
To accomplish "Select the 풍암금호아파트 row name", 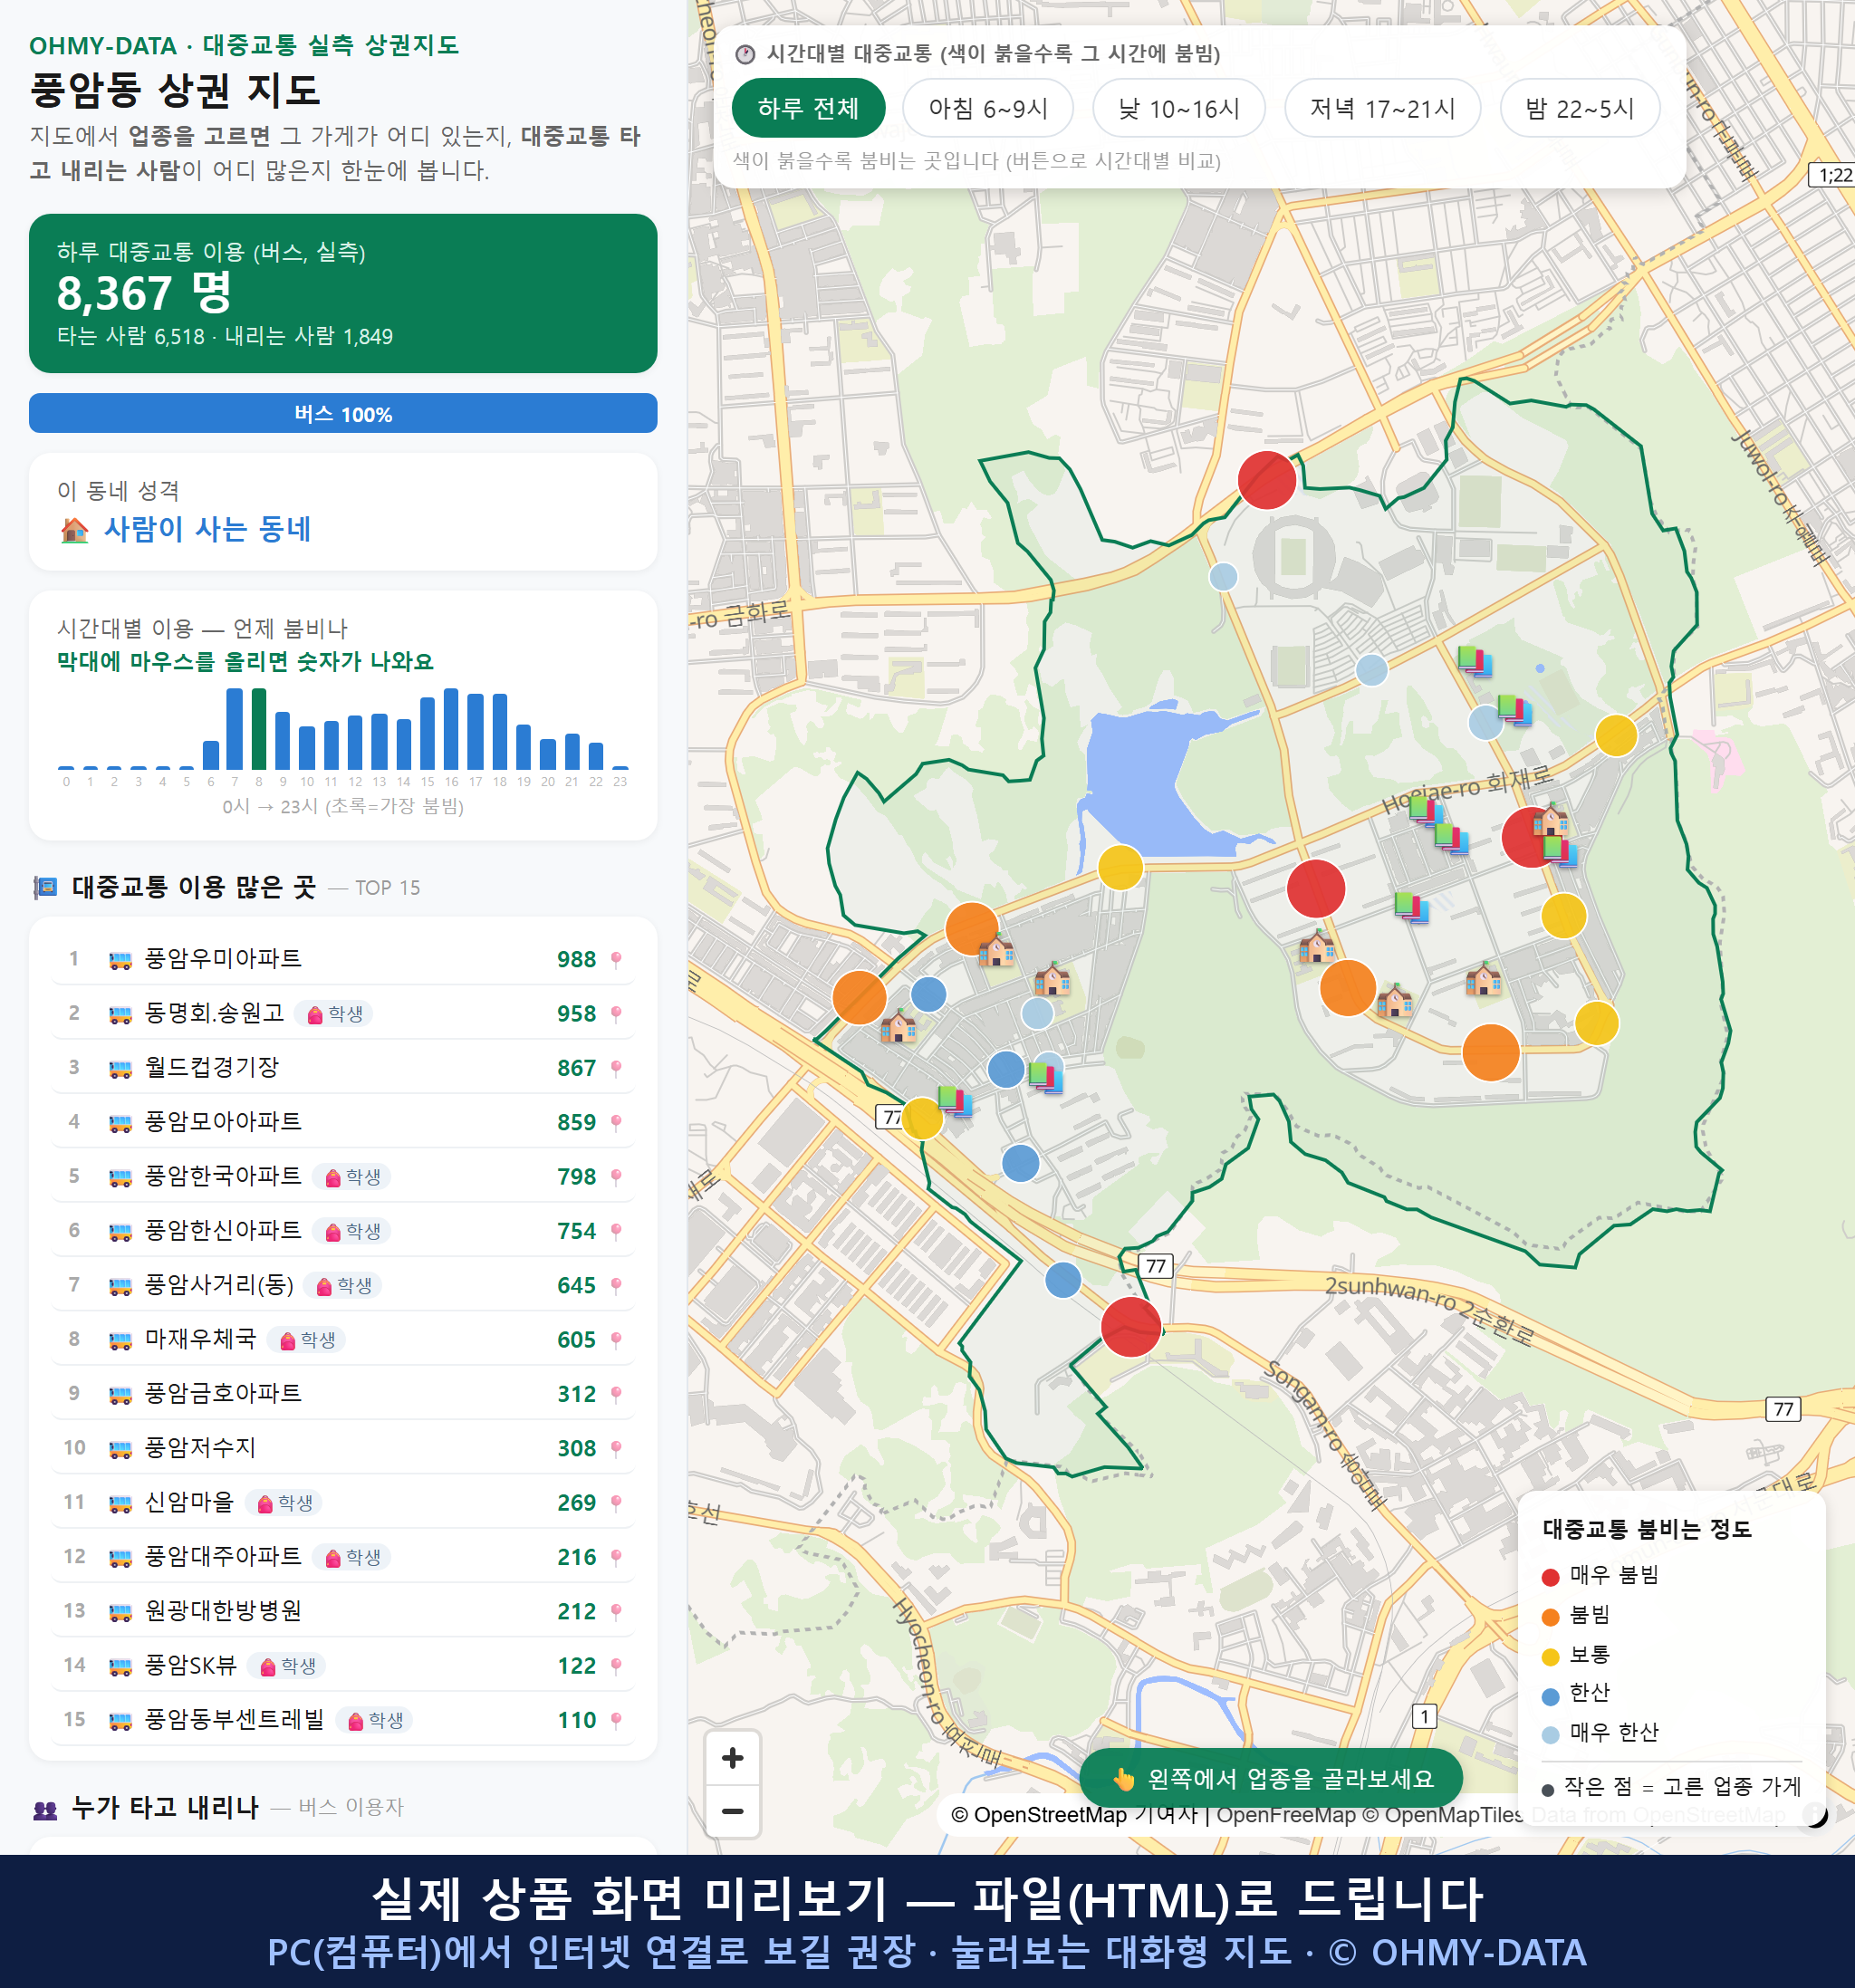I will [223, 1393].
